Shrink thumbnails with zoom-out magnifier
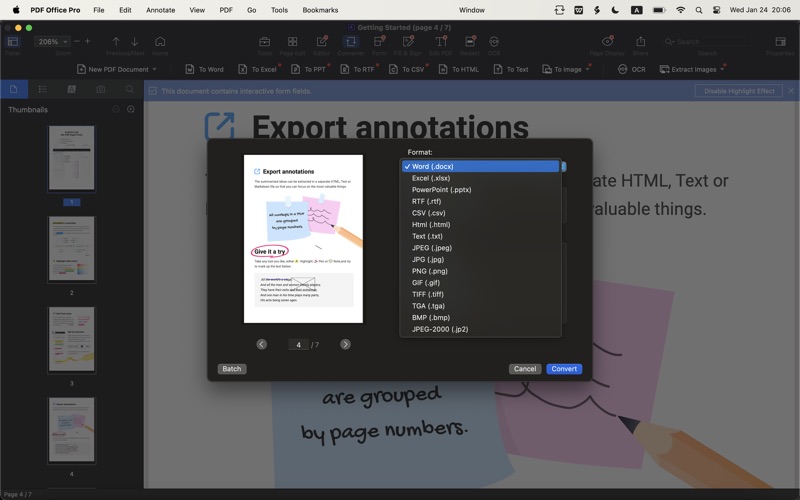The height and width of the screenshot is (500, 800). [x=116, y=109]
